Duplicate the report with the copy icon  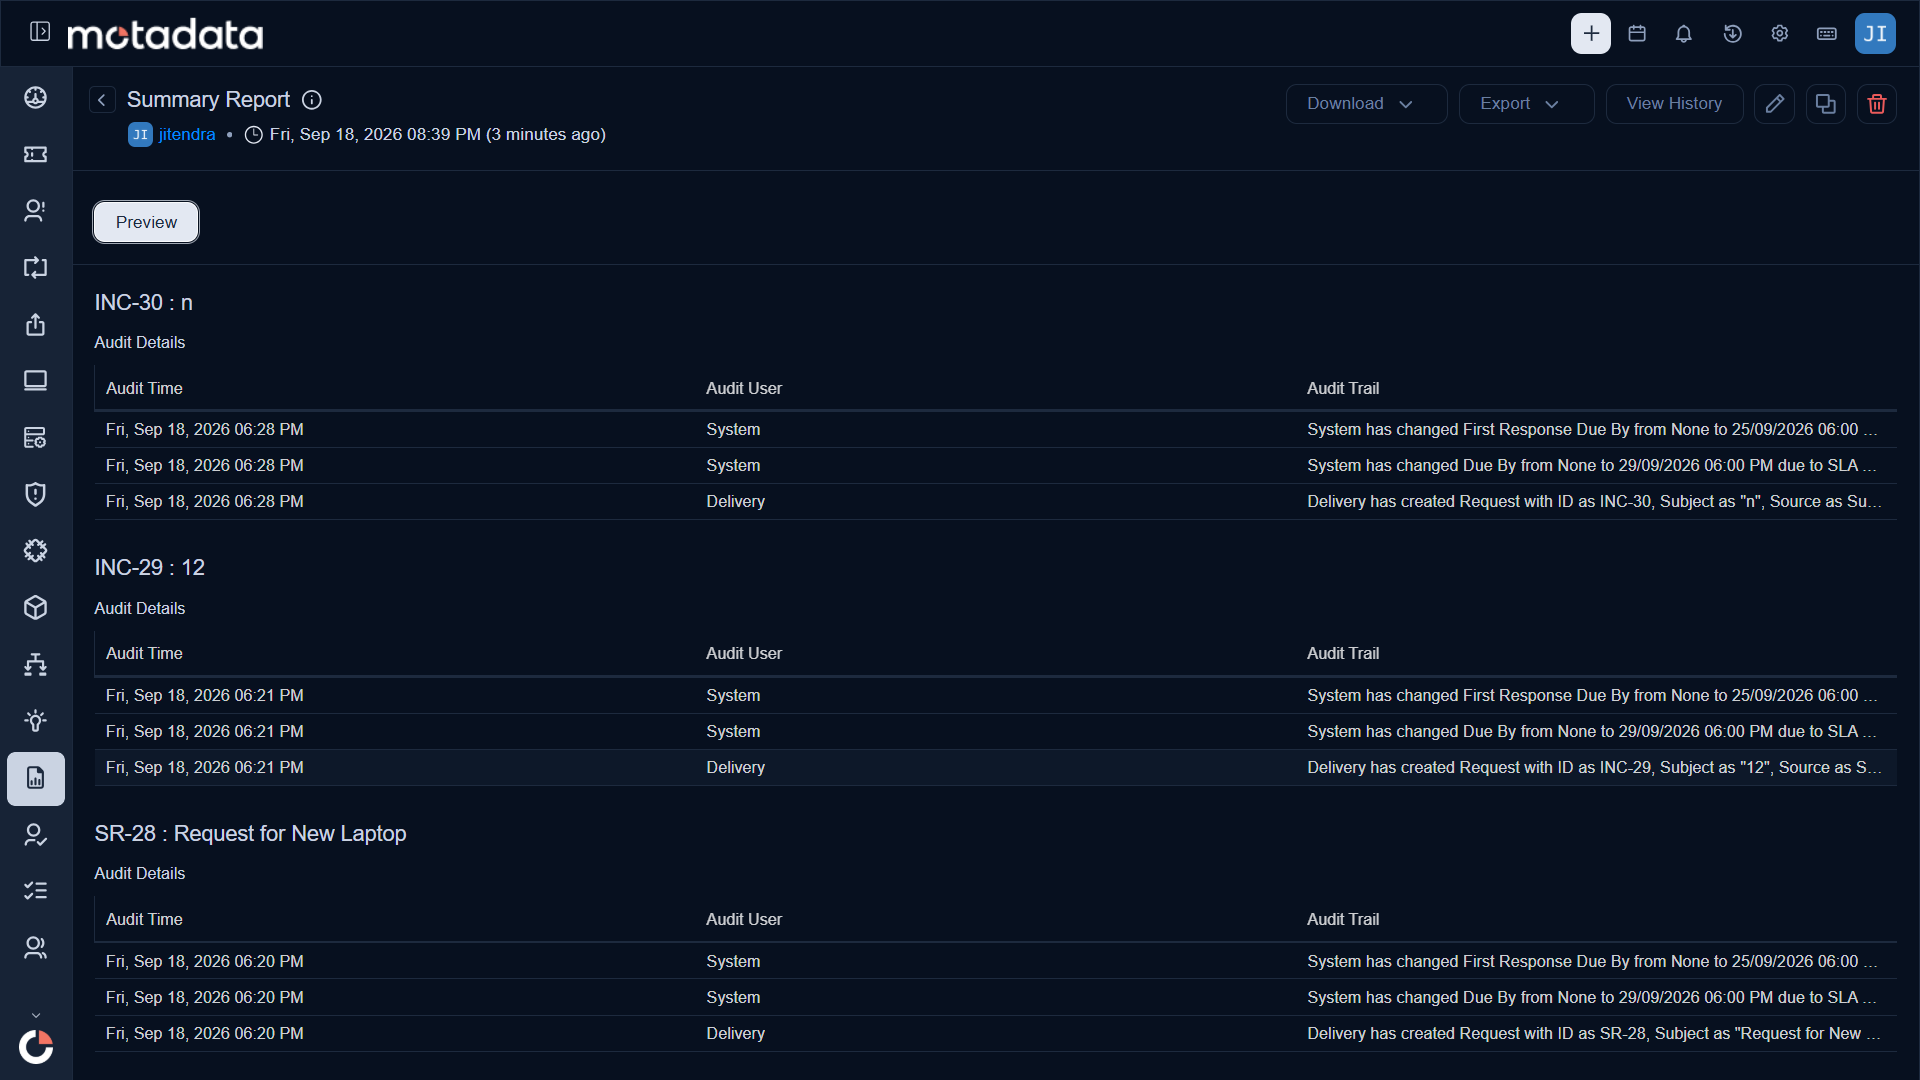coord(1825,104)
